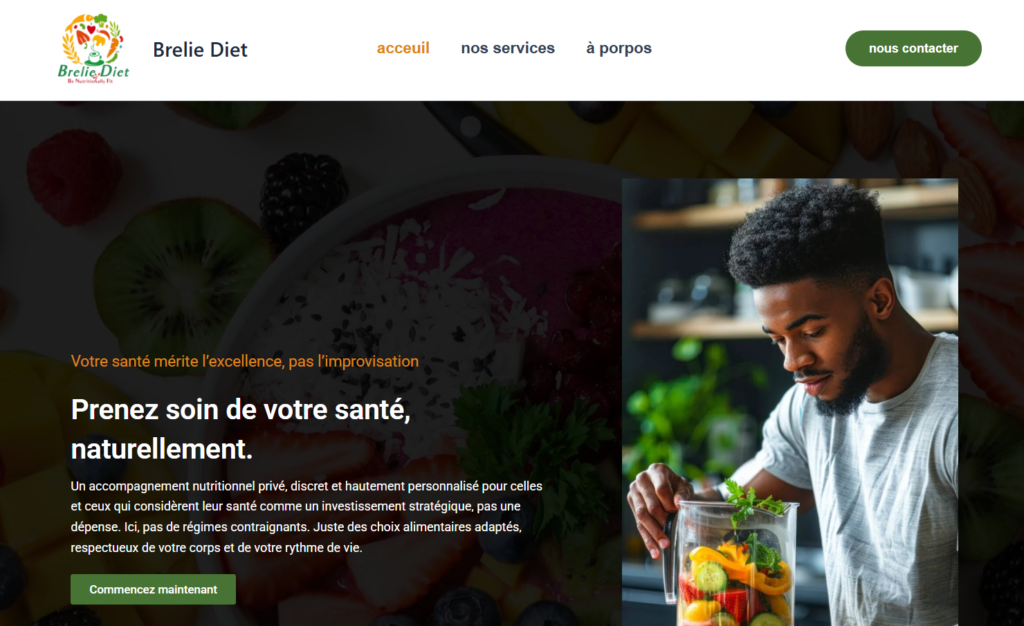Click the blackberry above the smoothie bowl
1024x626 pixels.
click(304, 194)
